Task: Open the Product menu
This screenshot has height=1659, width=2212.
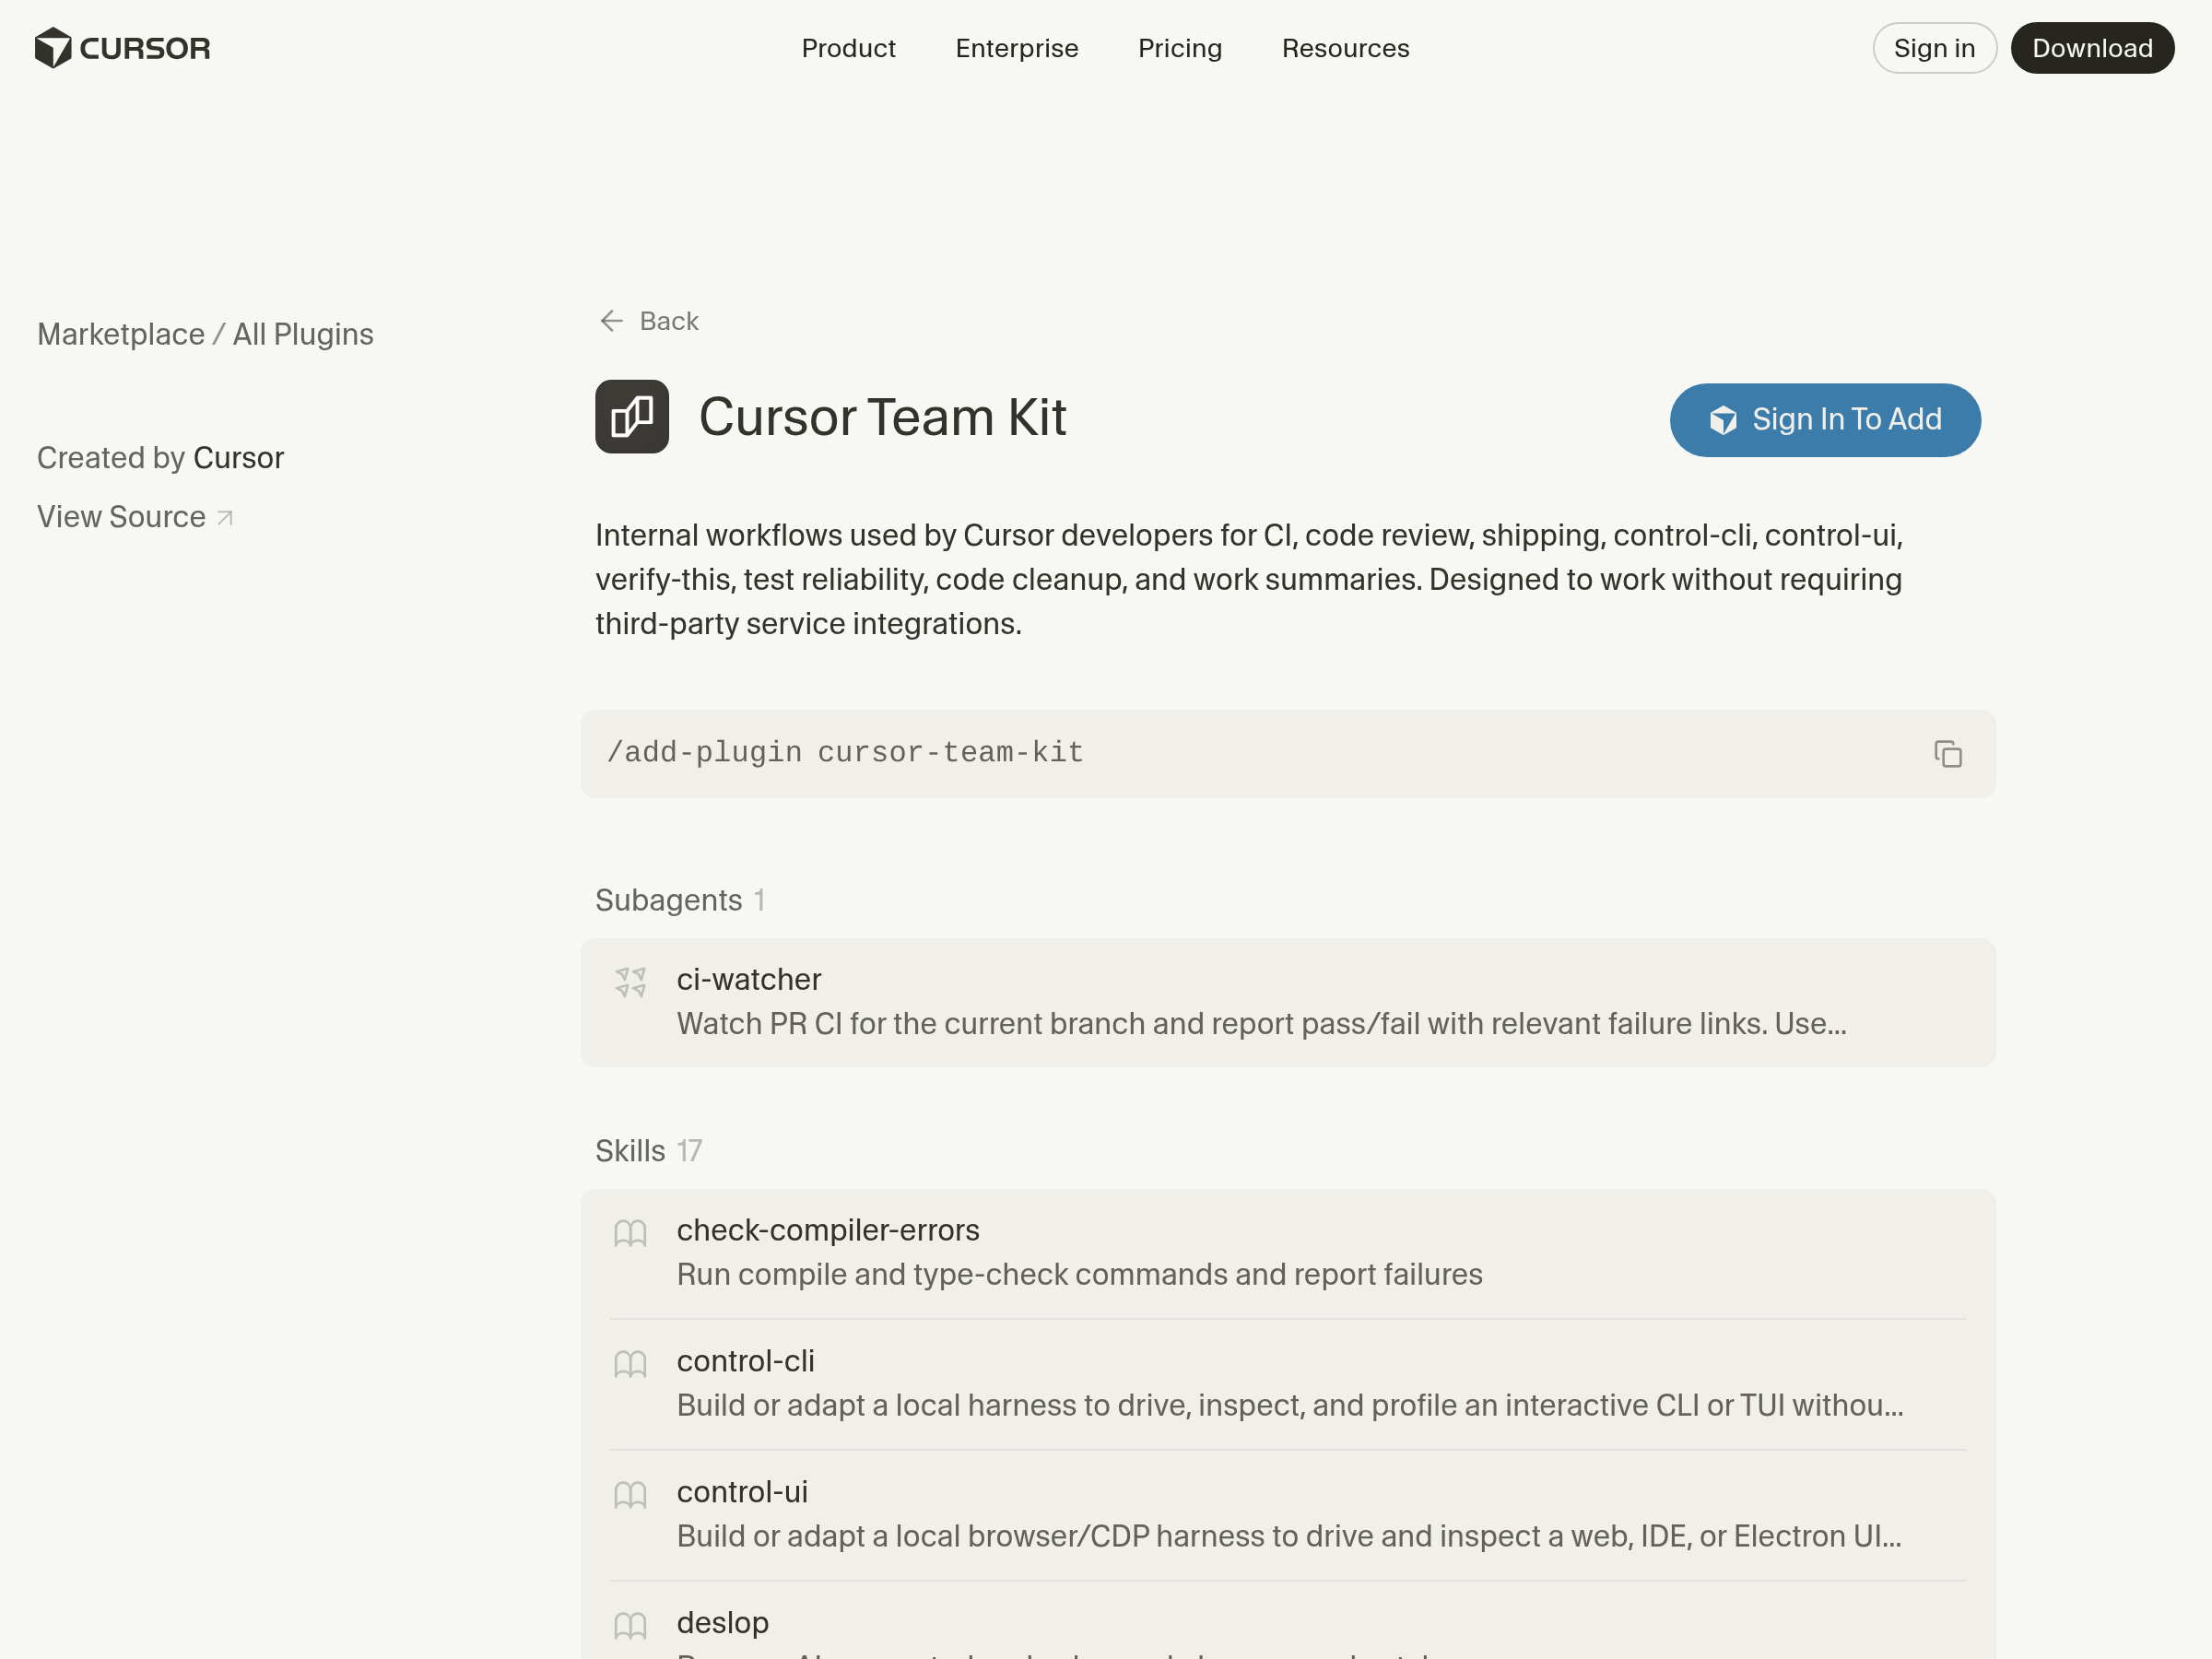Action: click(x=848, y=48)
